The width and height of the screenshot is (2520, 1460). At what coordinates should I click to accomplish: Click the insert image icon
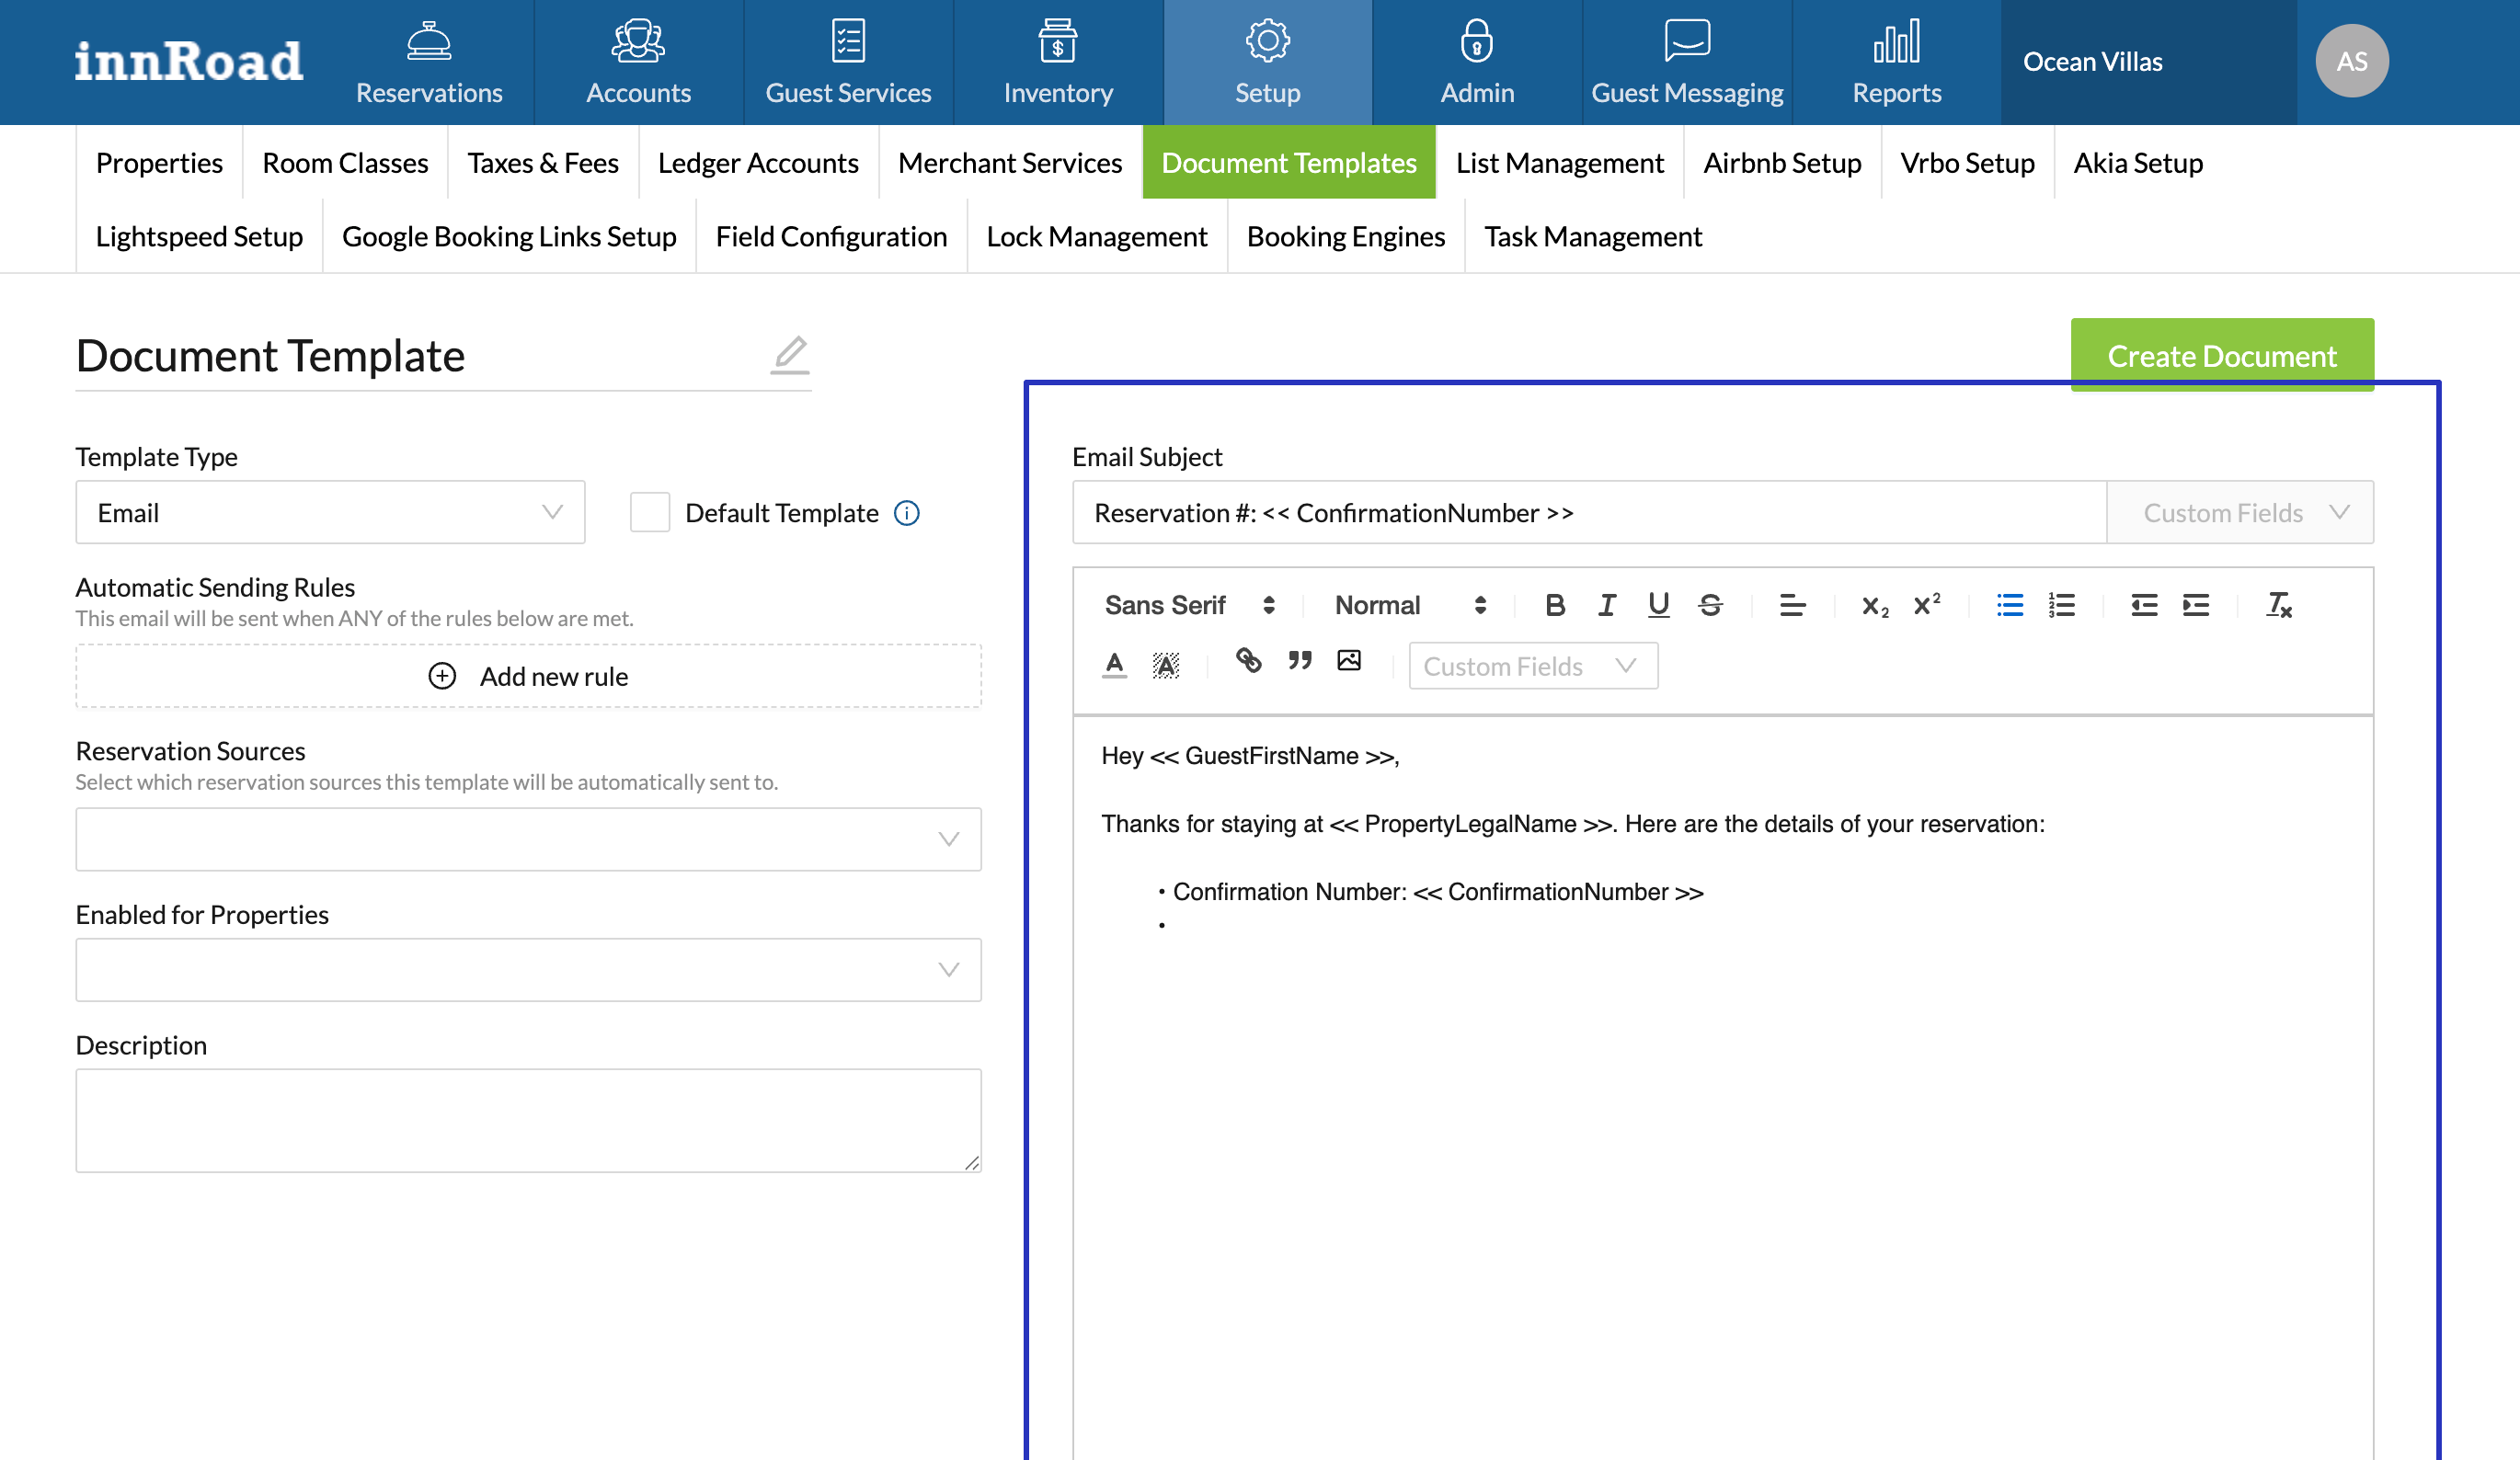tap(1349, 660)
